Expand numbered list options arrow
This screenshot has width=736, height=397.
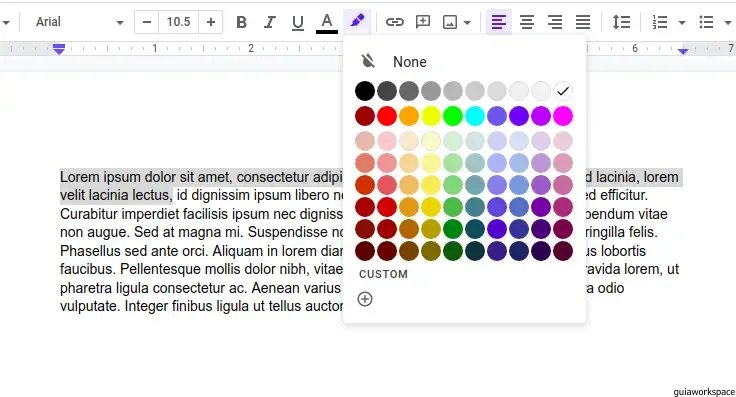(682, 23)
